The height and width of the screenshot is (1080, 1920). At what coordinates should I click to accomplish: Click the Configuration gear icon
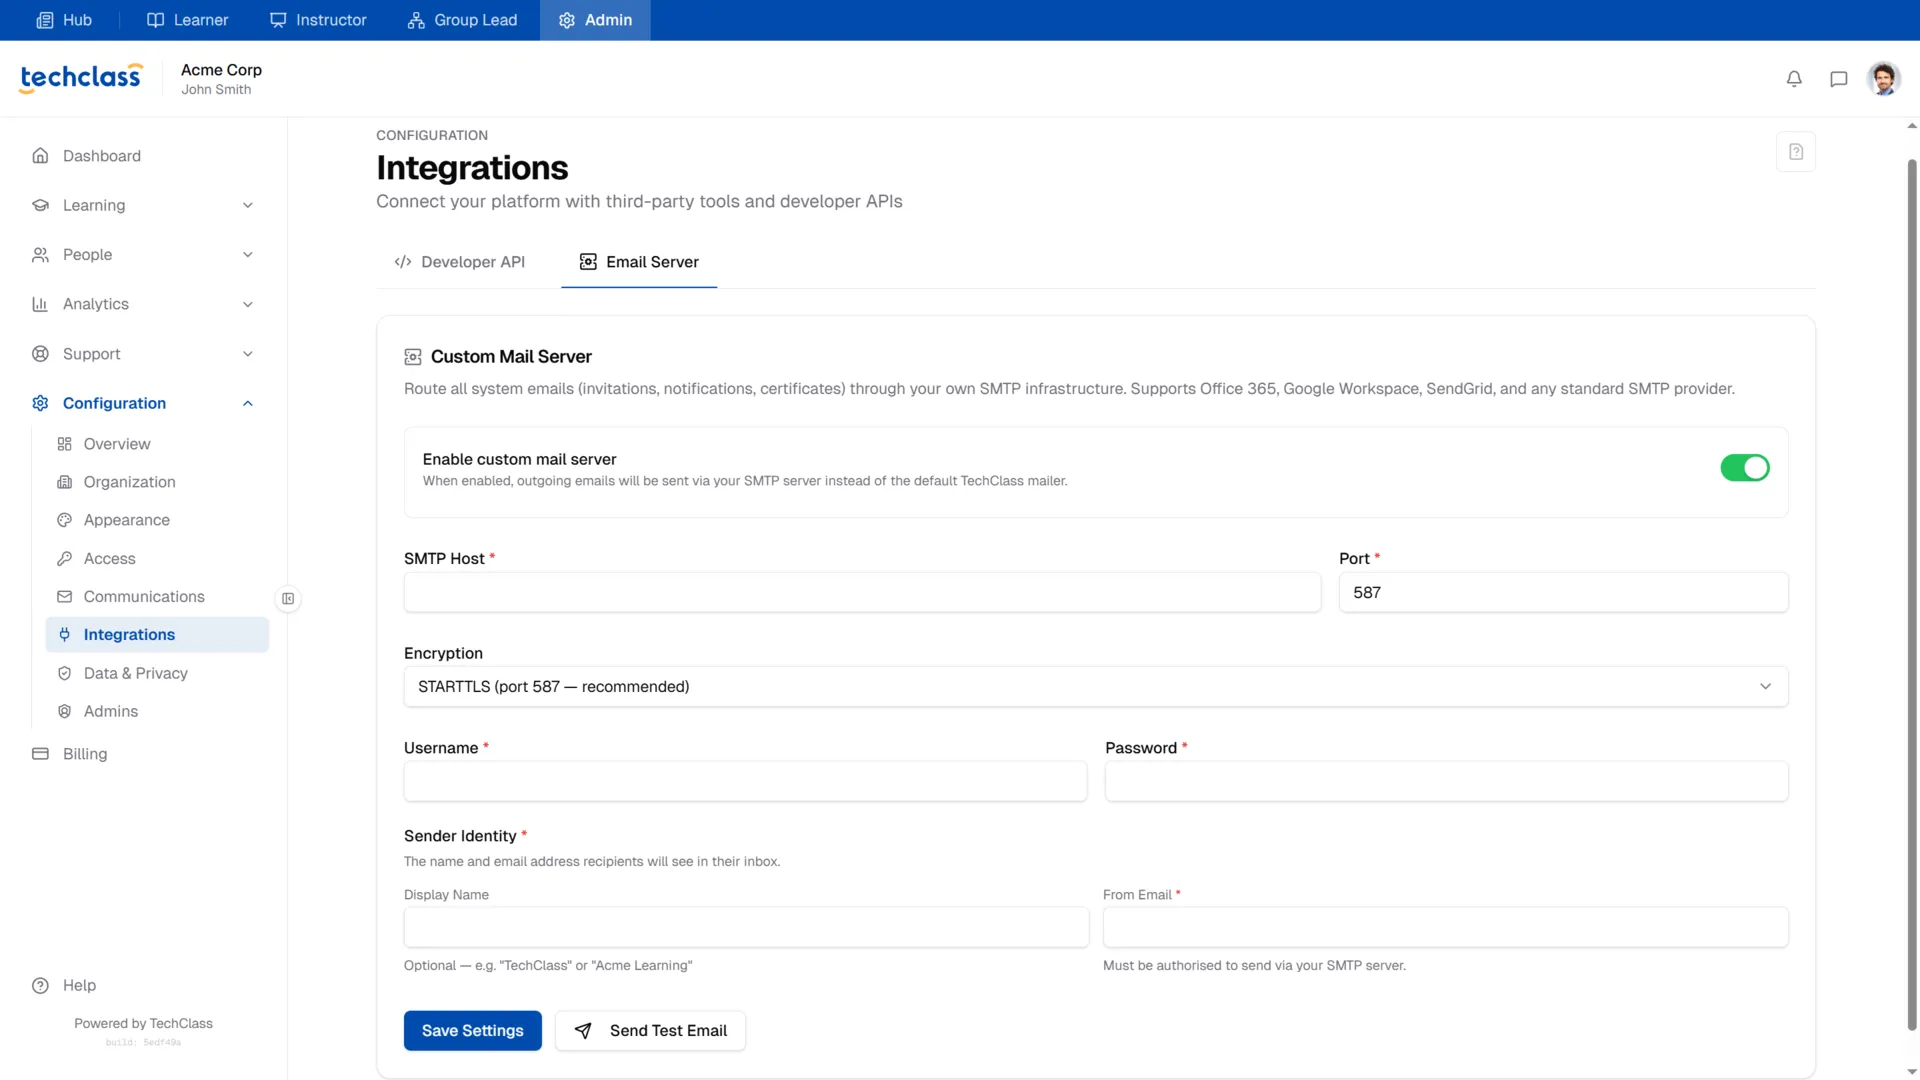click(40, 403)
